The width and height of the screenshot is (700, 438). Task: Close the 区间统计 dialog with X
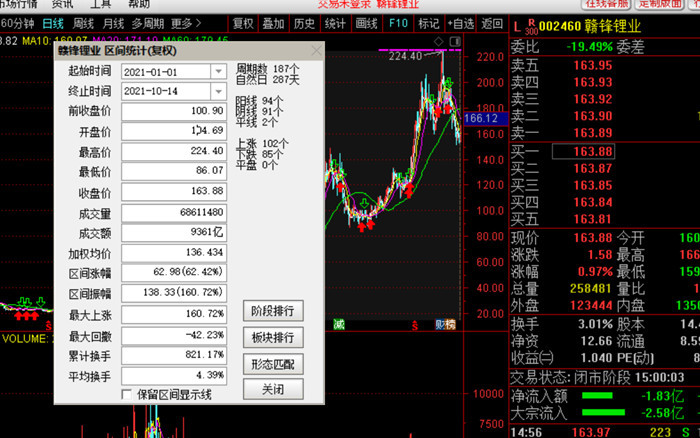tap(317, 50)
